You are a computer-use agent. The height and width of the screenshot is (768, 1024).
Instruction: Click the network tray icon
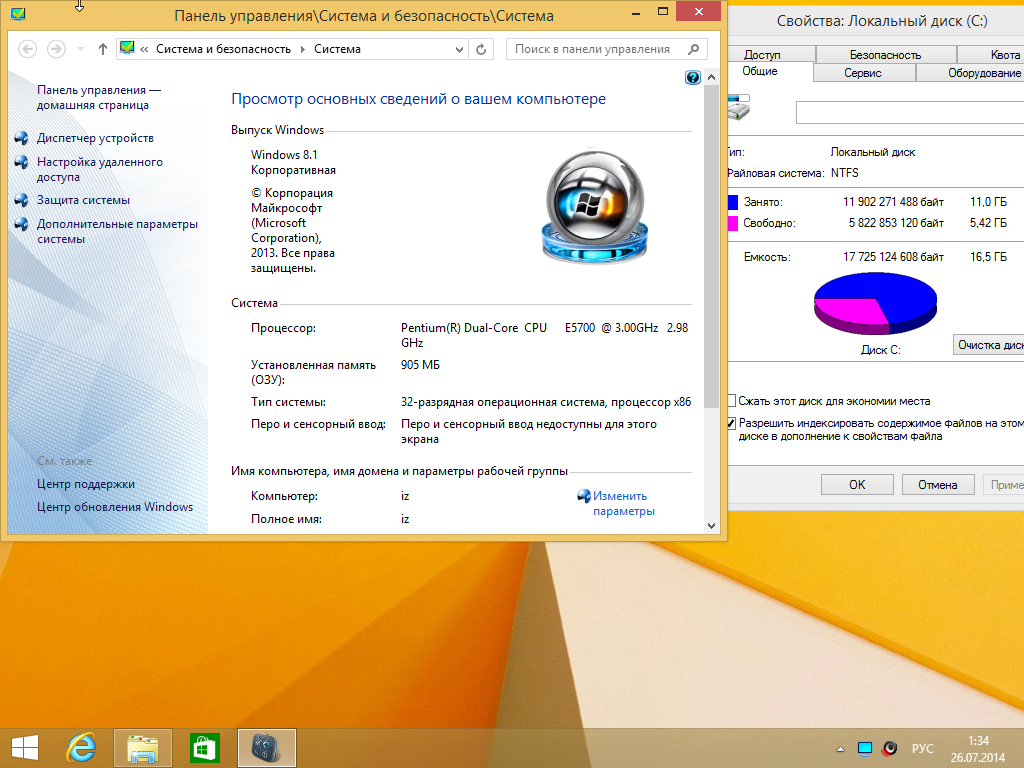coord(865,749)
